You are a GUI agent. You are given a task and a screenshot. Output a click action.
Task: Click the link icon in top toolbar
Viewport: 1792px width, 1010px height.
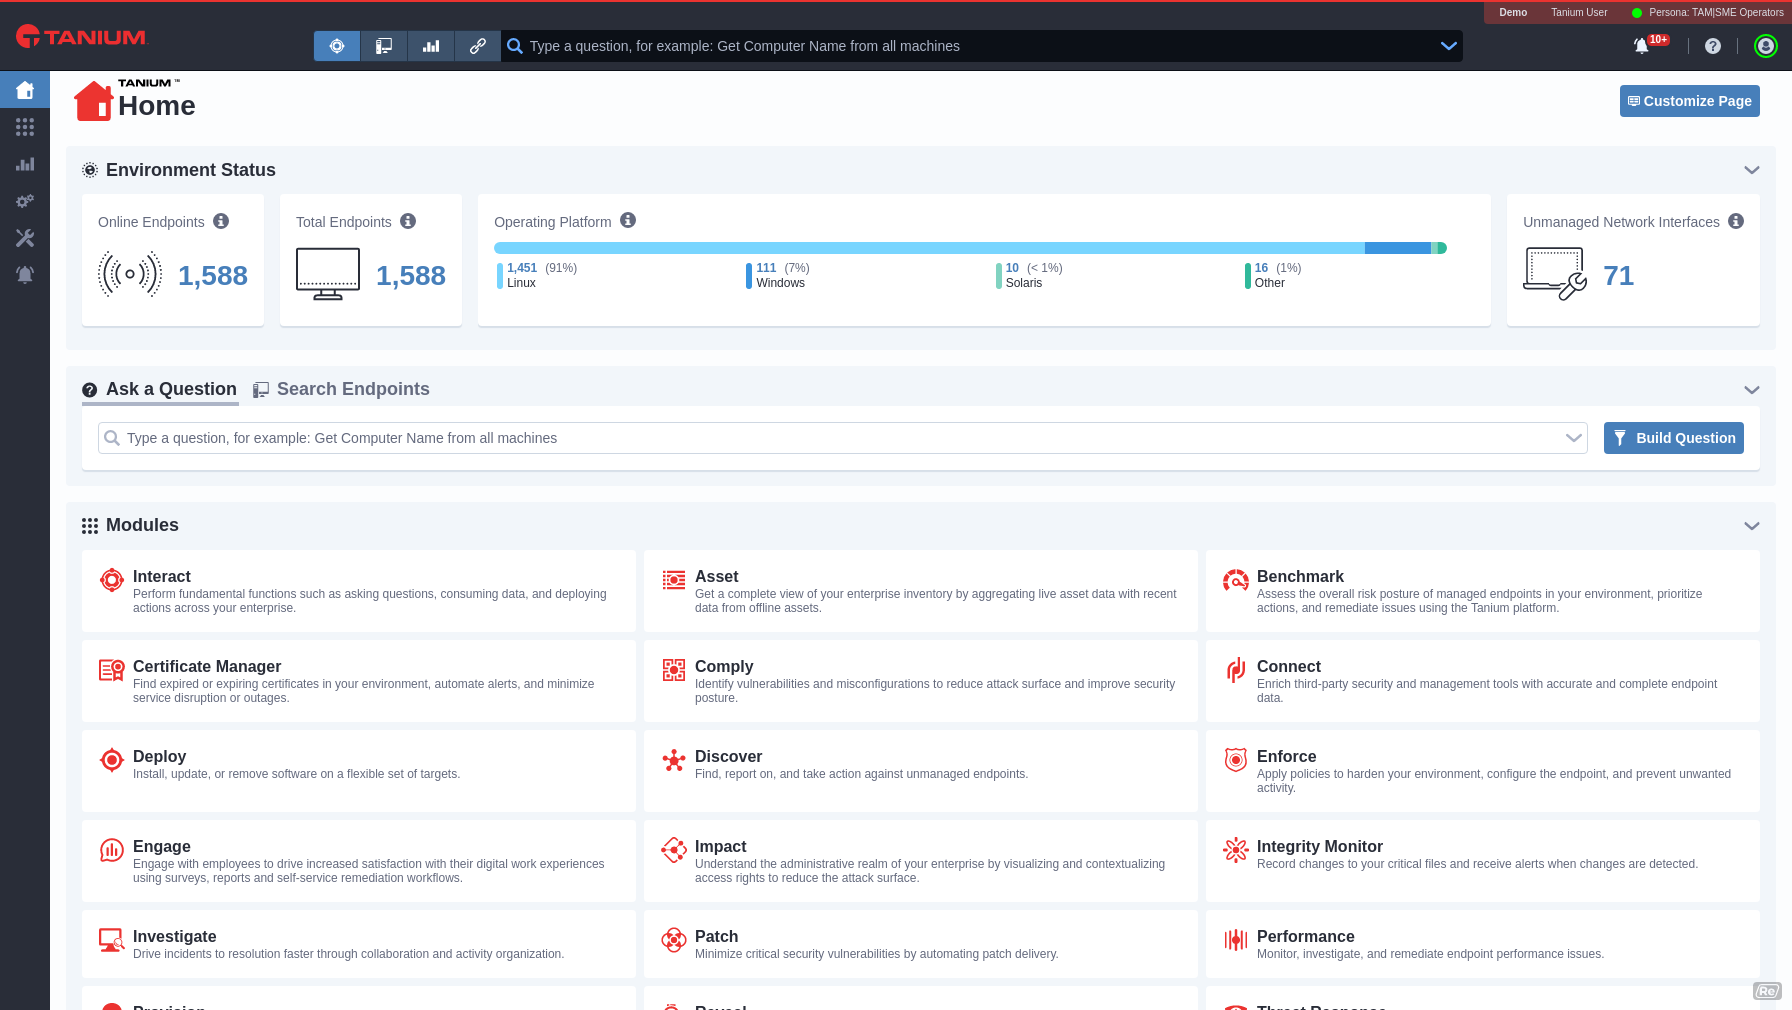coord(478,46)
